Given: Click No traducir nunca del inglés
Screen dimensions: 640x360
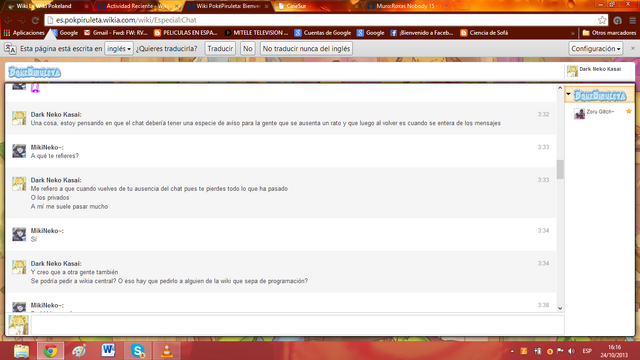Looking at the screenshot, I should (306, 49).
